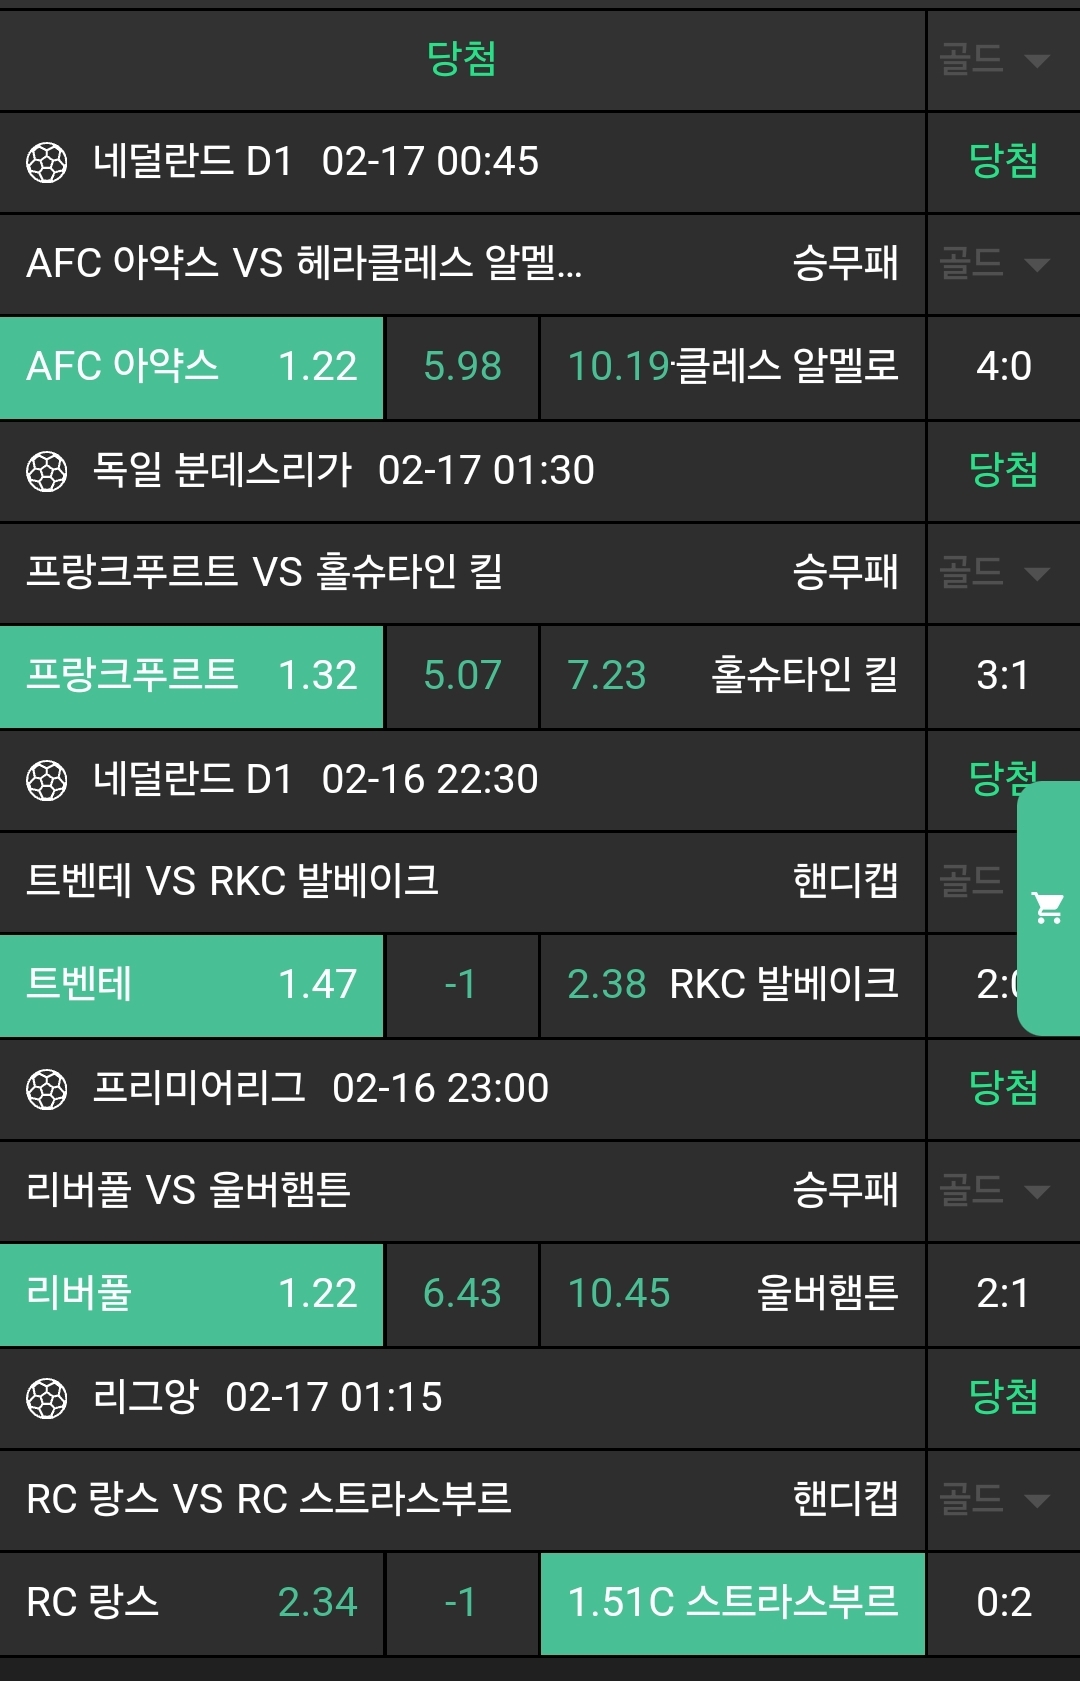Tap the soccer ball icon beside 독일 분데스리가
Image resolution: width=1080 pixels, height=1681 pixels.
coord(46,471)
